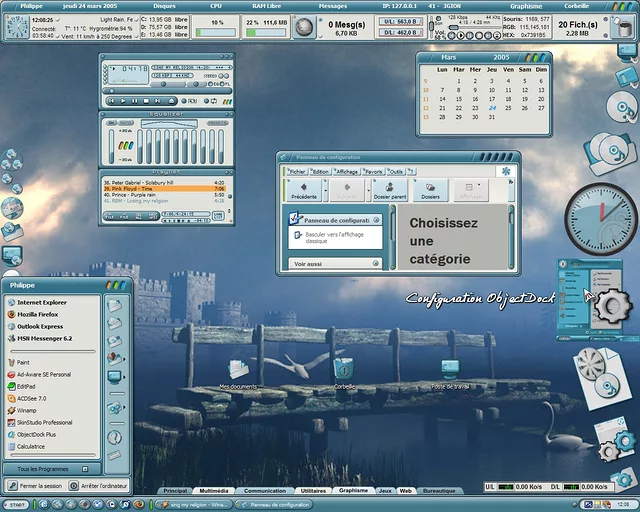The height and width of the screenshot is (512, 640).
Task: Open the Poste de travail desktop icon
Action: pos(450,368)
